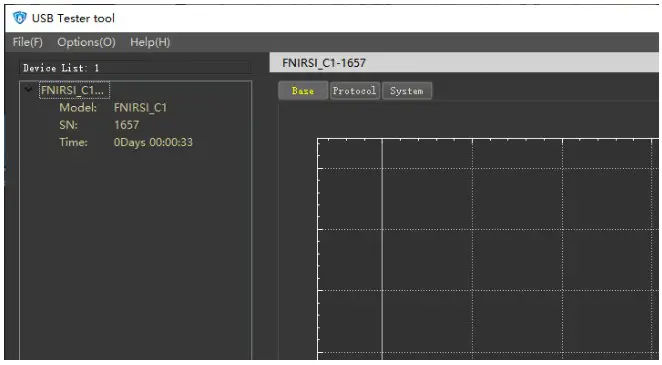Click the Model: label
Image resolution: width=662 pixels, height=365 pixels.
pyautogui.click(x=78, y=108)
